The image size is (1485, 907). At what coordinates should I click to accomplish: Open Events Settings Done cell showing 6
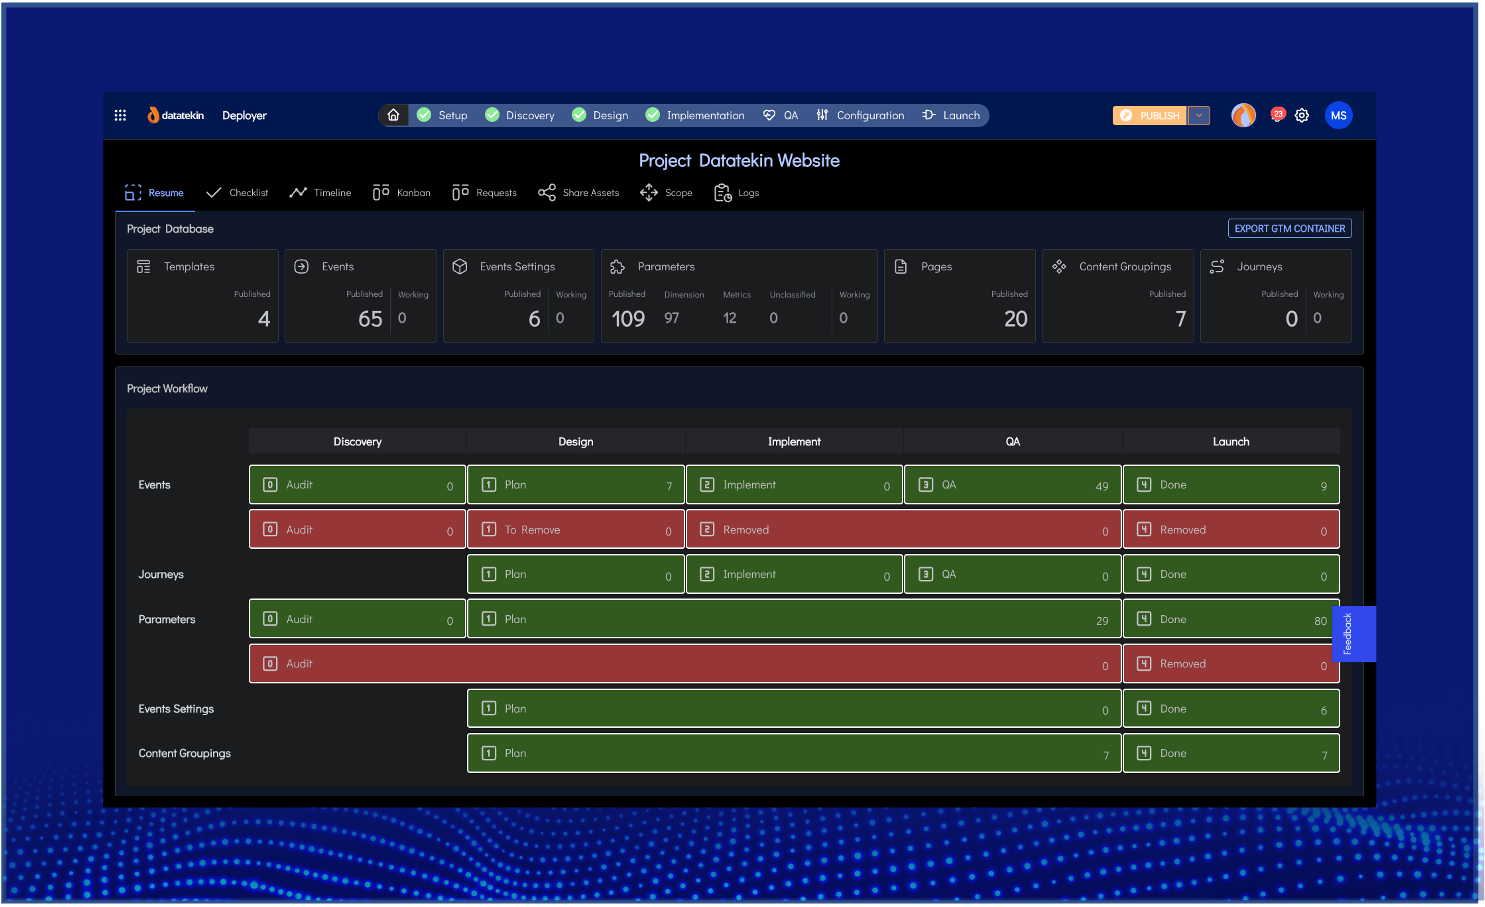(1231, 708)
